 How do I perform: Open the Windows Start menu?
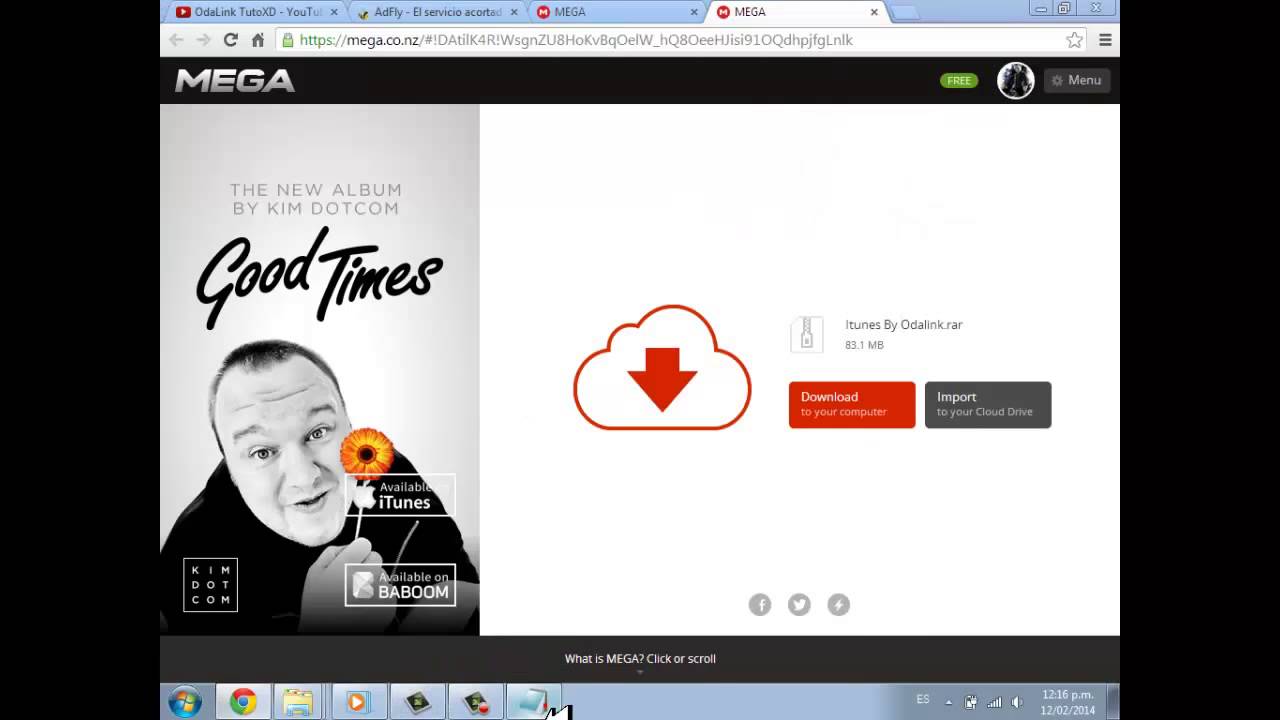185,702
